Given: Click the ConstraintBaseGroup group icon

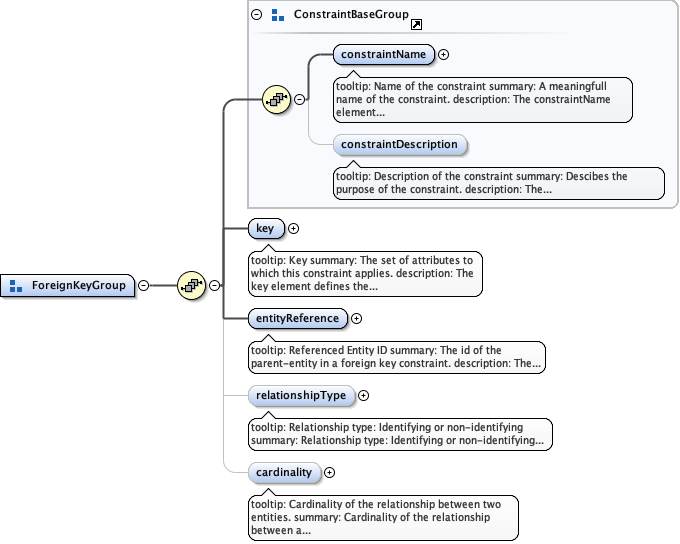Looking at the screenshot, I should (x=277, y=15).
